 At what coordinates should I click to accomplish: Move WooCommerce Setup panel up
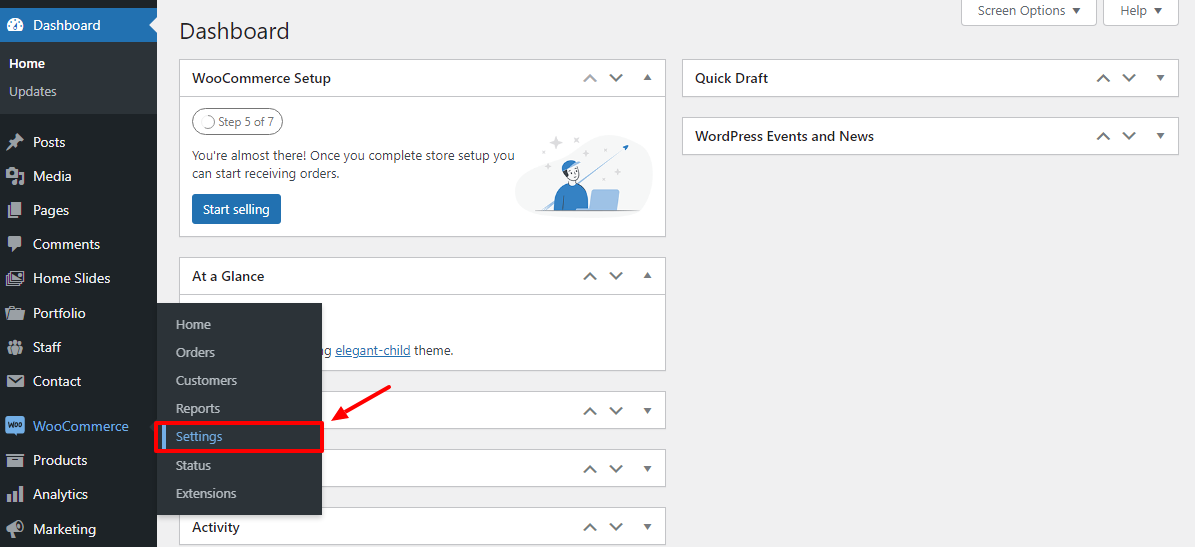589,78
